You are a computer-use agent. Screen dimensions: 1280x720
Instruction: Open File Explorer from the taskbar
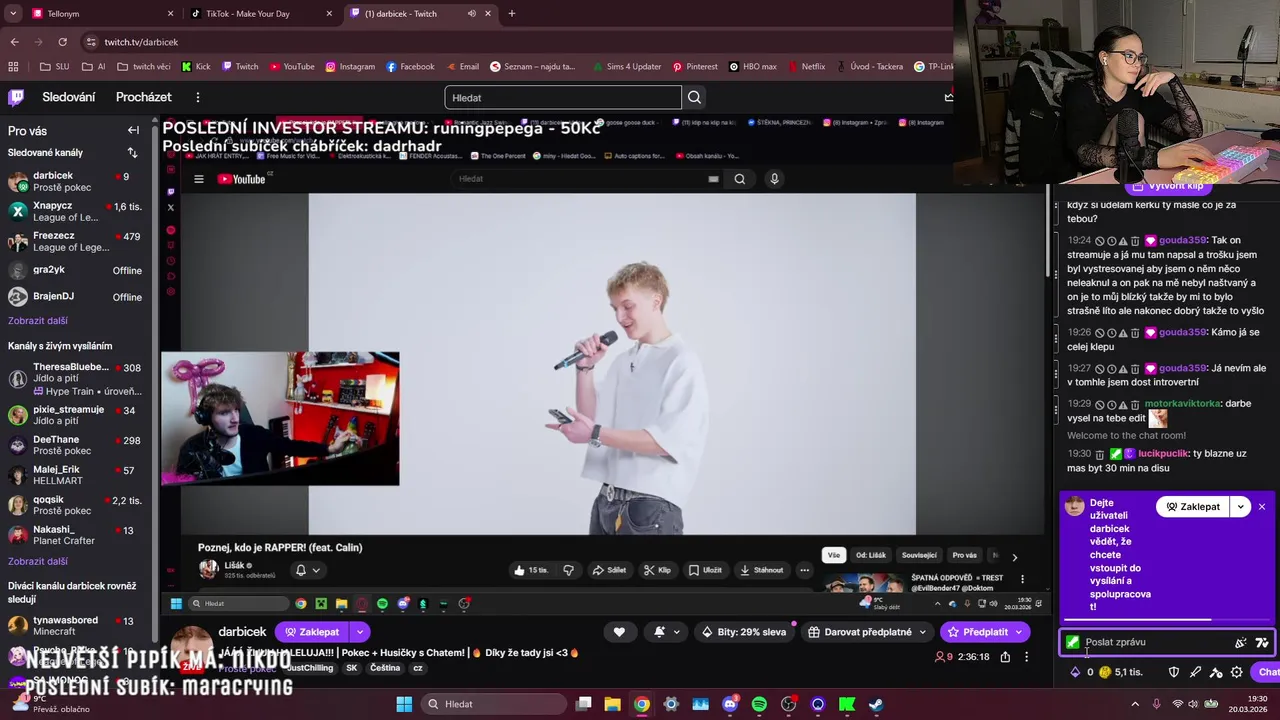612,704
